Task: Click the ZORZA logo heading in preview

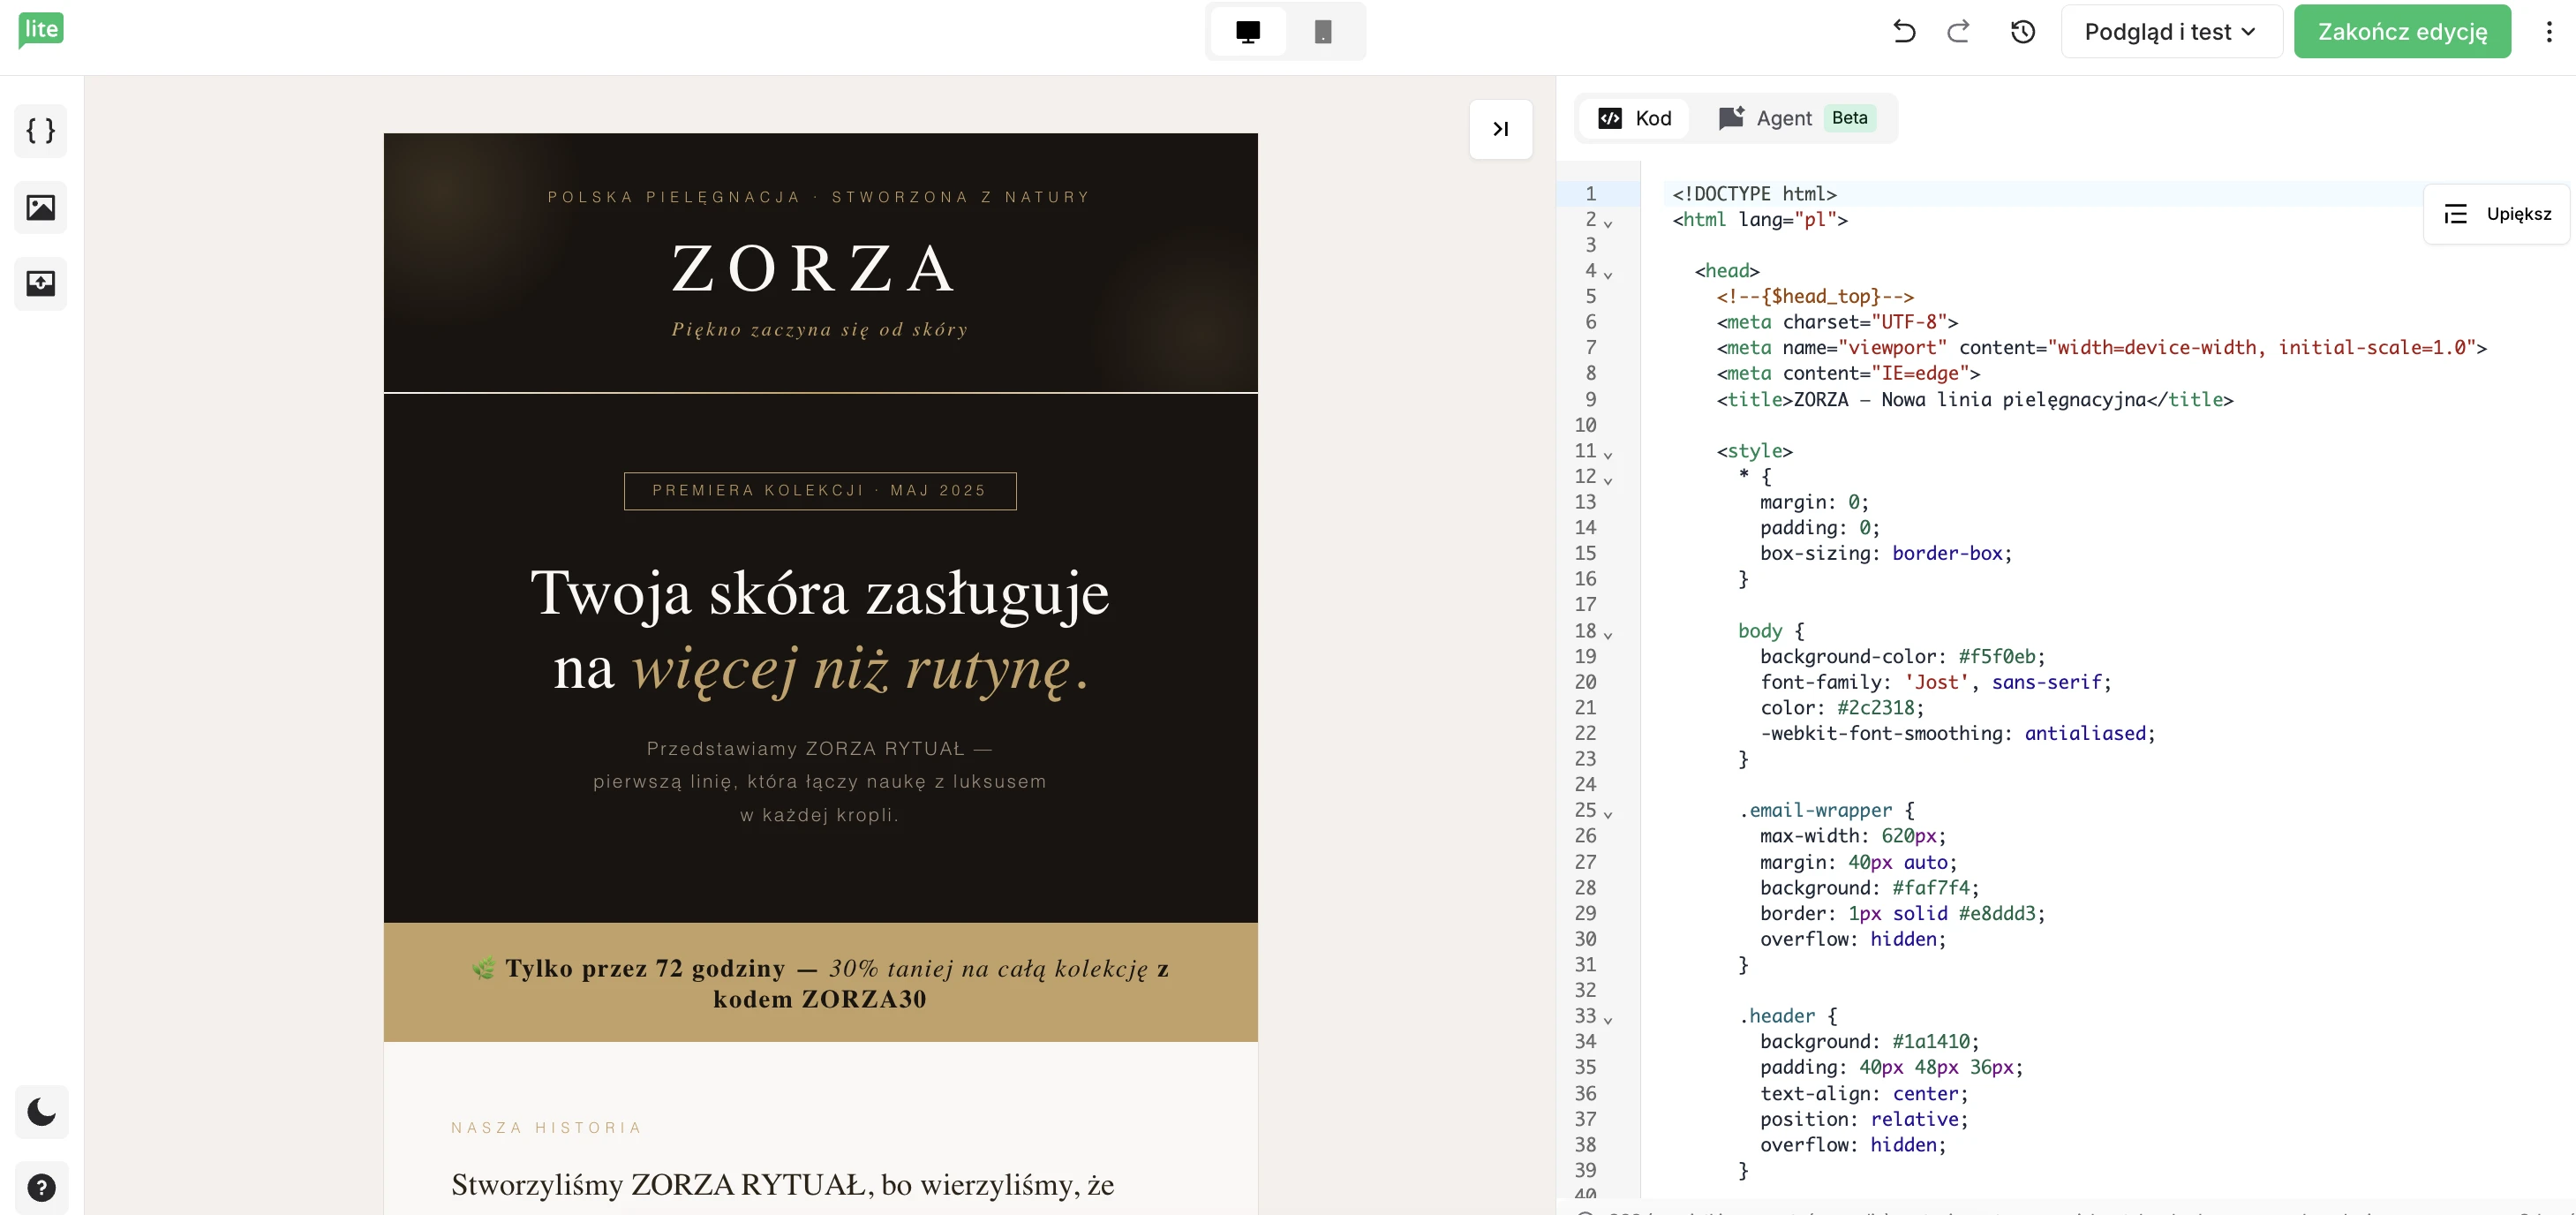Action: (814, 268)
